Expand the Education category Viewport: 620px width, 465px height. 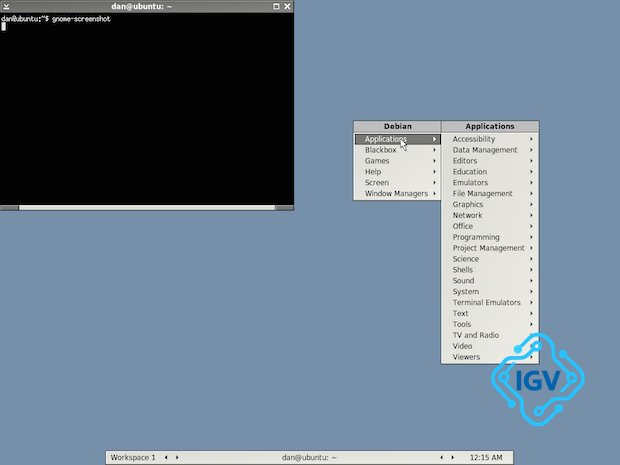(490, 172)
